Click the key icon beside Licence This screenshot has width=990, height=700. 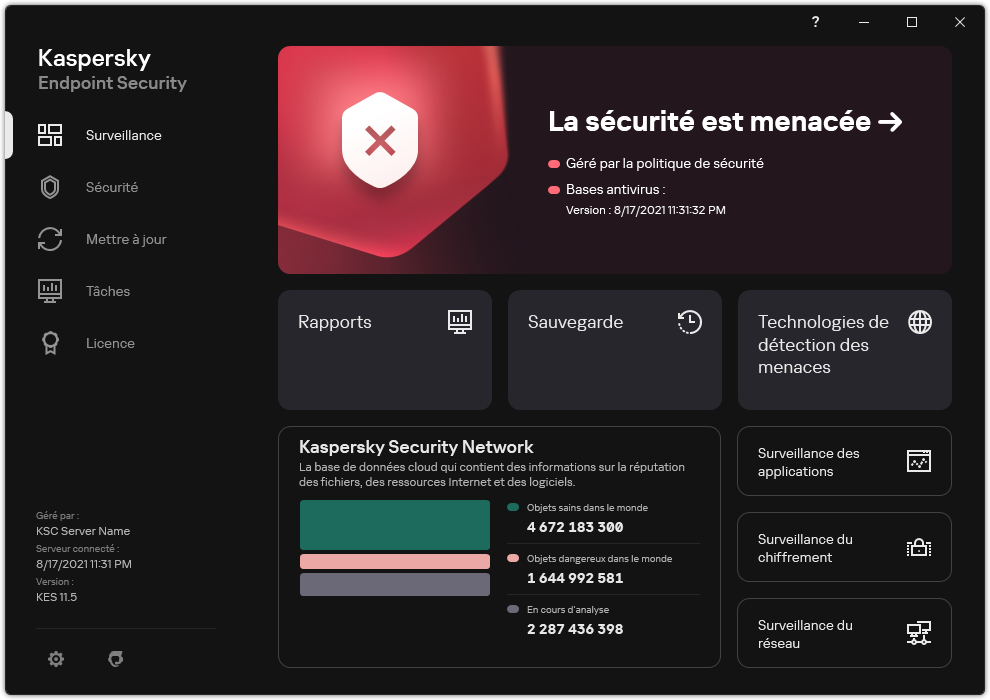pos(50,343)
